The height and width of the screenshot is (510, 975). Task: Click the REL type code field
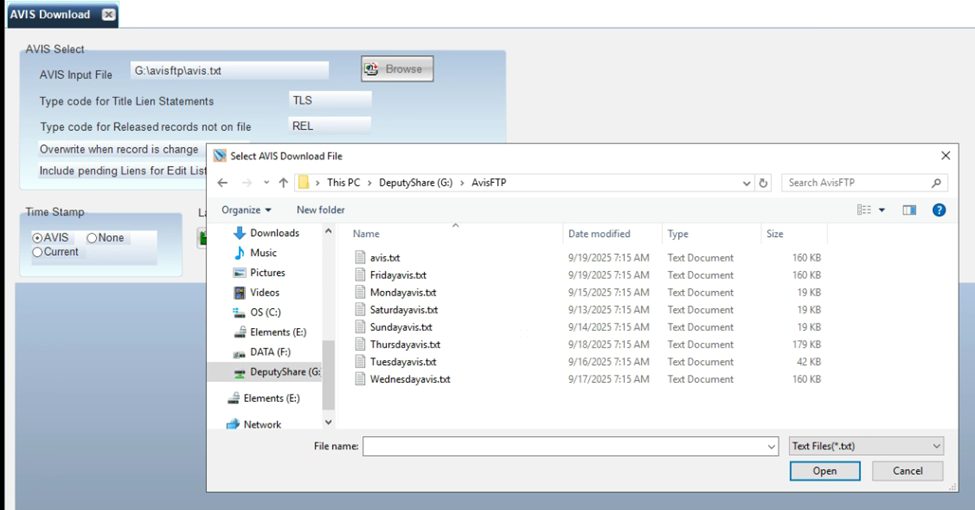coord(330,126)
